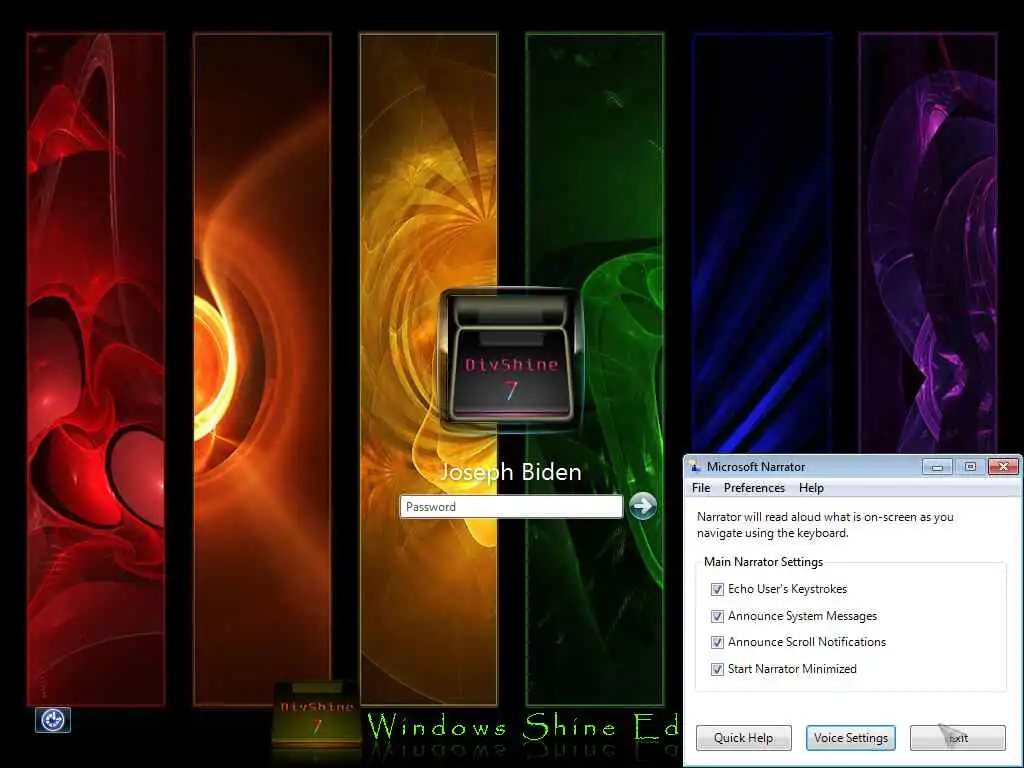The width and height of the screenshot is (1024, 768).
Task: Close the Microsoft Narrator window
Action: pyautogui.click(x=1003, y=466)
